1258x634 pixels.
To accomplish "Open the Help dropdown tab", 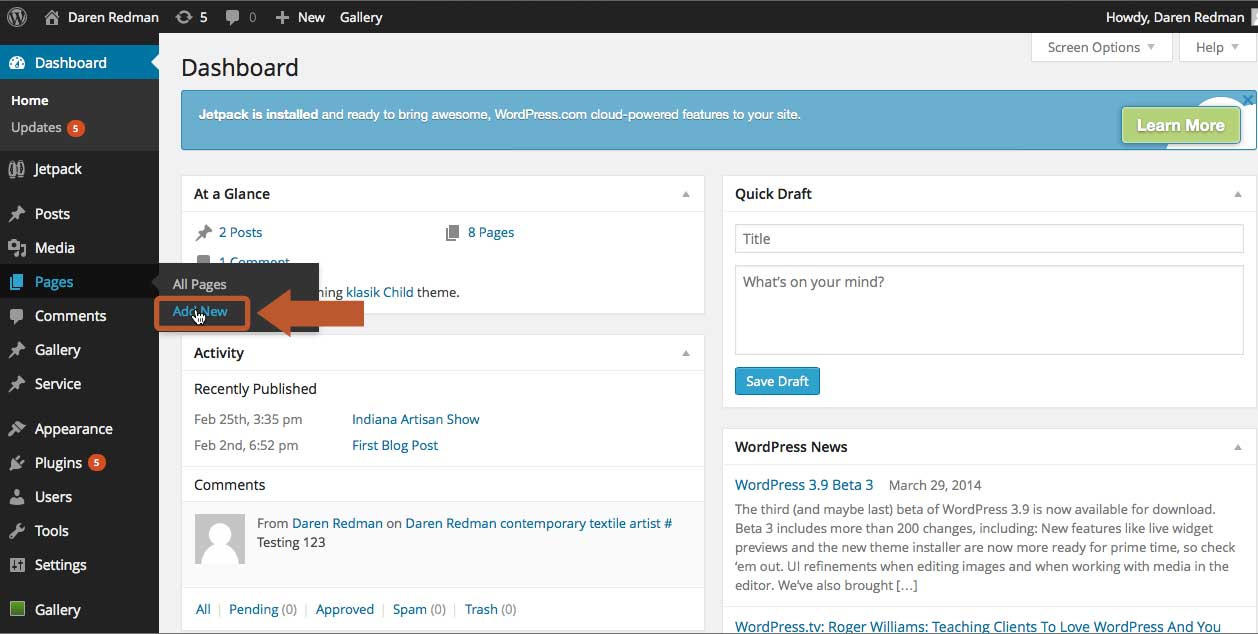I will coord(1217,47).
